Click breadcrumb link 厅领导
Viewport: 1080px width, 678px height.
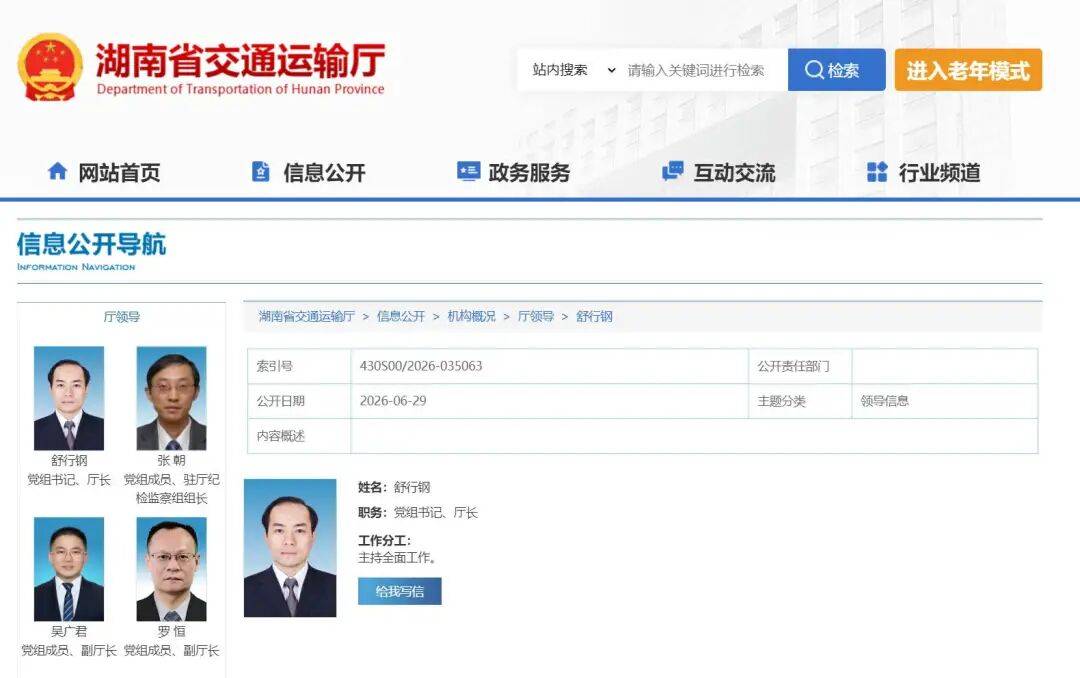(536, 316)
